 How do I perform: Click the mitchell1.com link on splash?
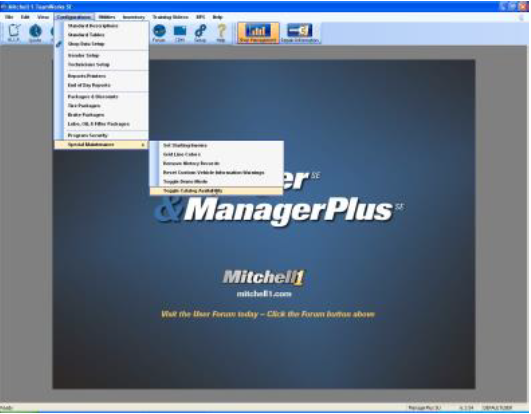pos(264,294)
